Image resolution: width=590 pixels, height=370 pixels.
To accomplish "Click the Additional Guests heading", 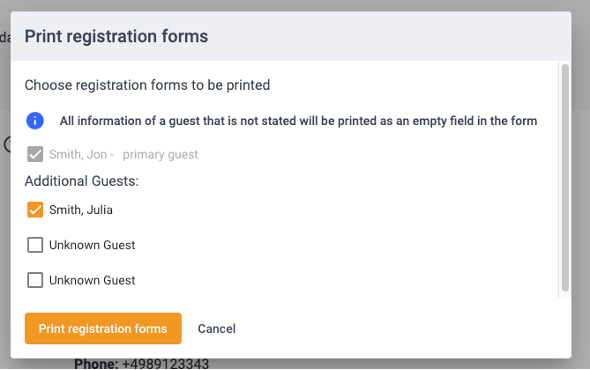I will [x=82, y=181].
